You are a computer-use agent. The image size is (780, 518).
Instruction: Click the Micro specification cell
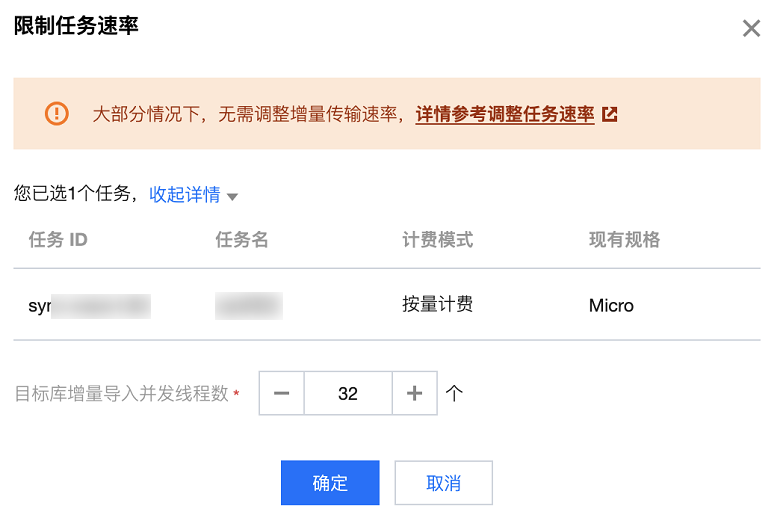coord(611,305)
